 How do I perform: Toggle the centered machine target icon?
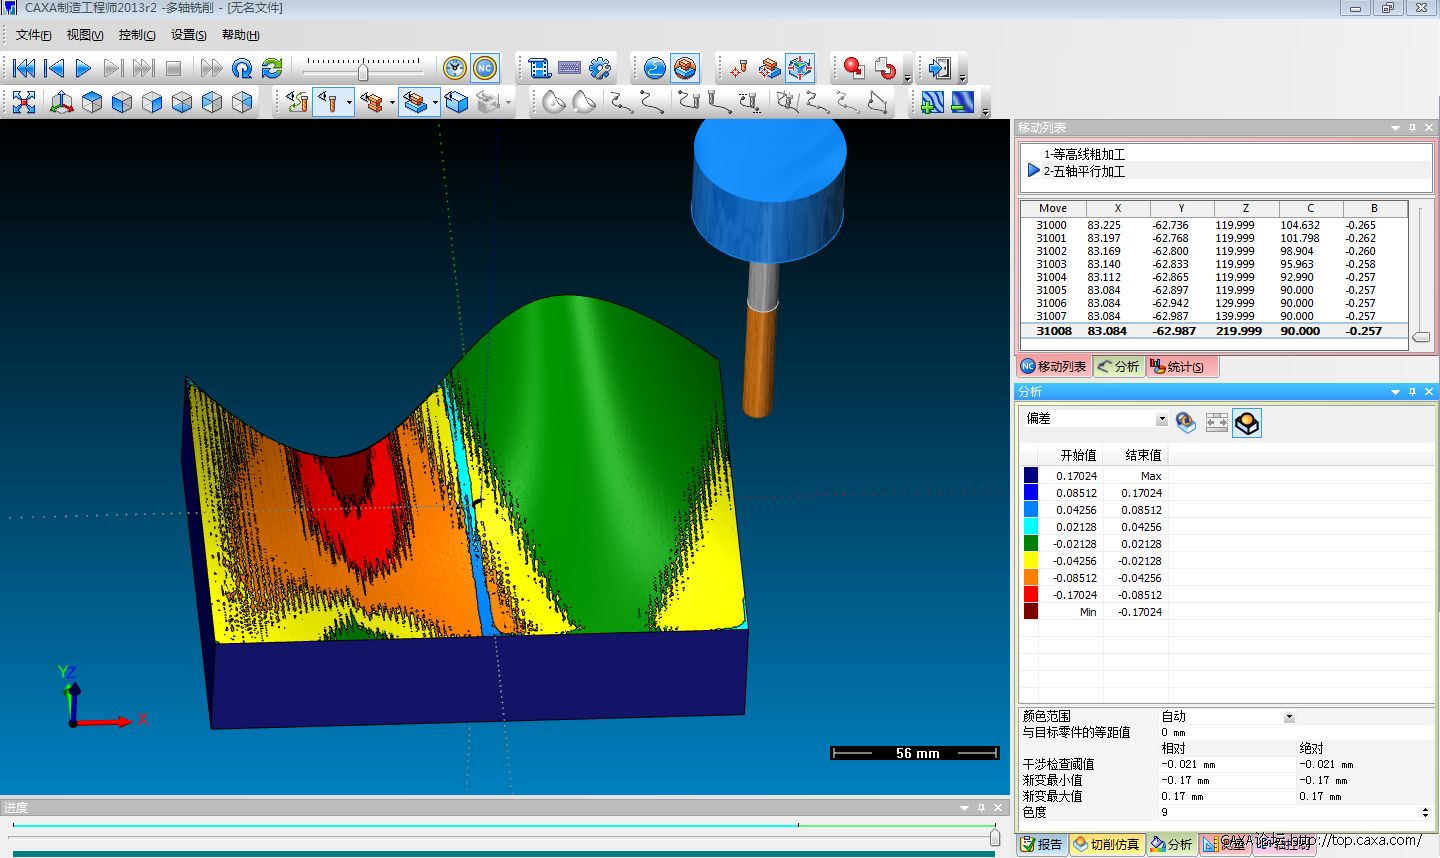pyautogui.click(x=800, y=68)
